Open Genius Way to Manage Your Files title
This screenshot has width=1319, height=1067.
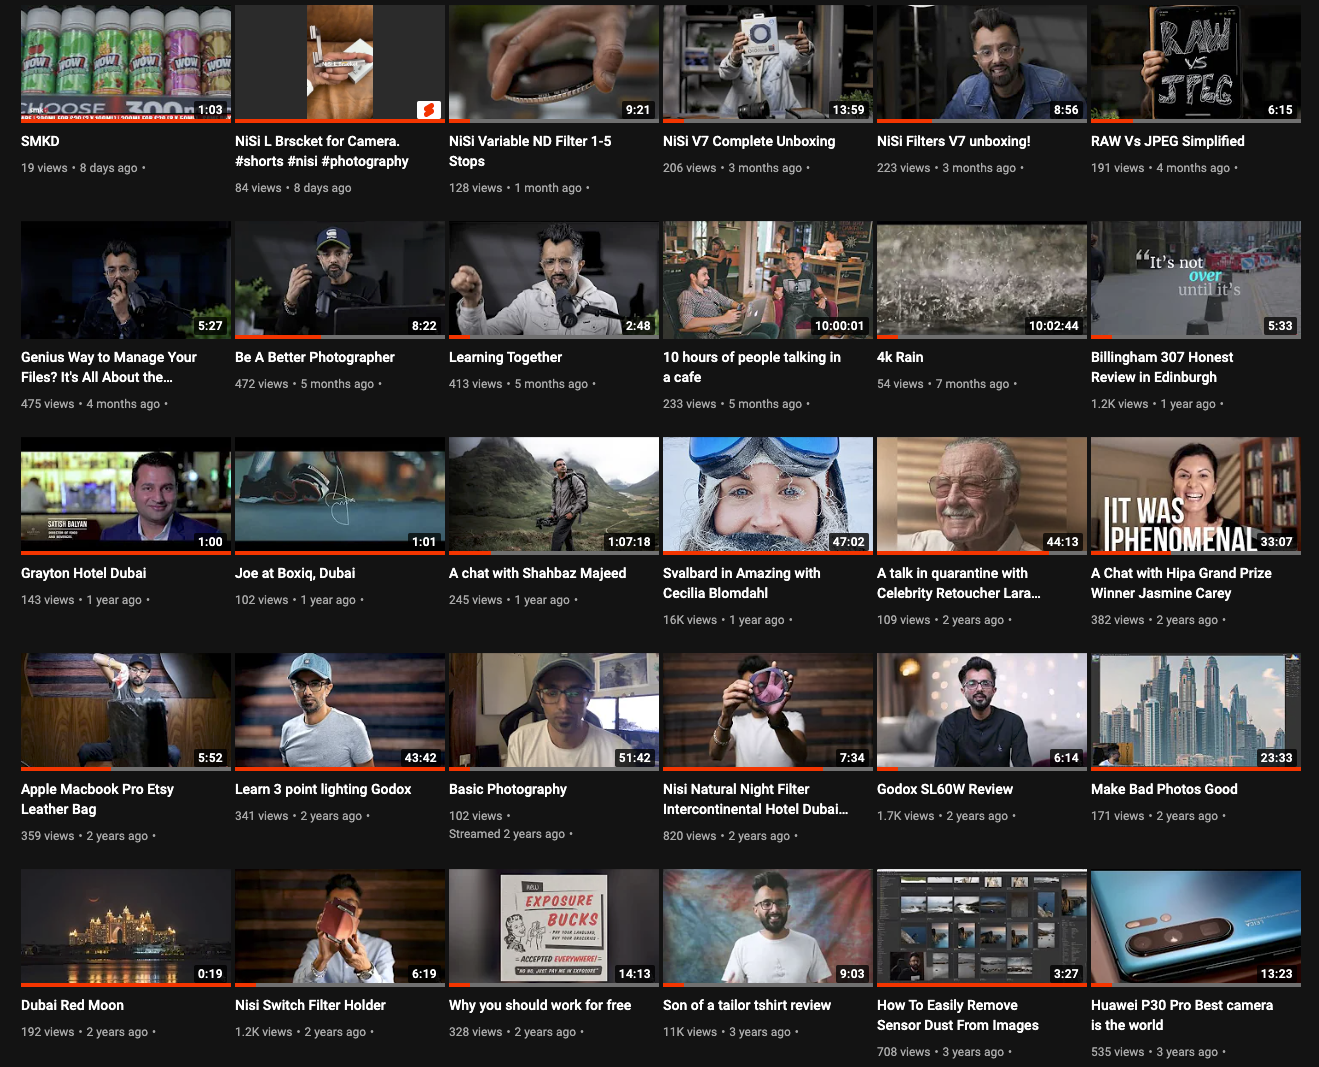[109, 367]
